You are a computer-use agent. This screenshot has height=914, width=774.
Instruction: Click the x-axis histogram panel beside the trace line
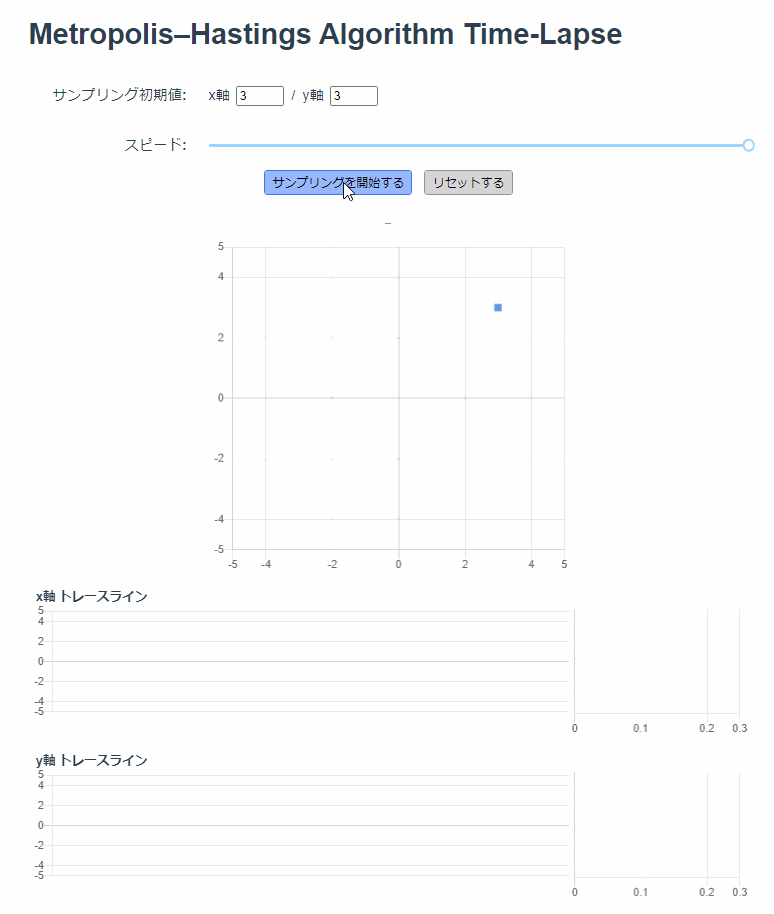655,661
